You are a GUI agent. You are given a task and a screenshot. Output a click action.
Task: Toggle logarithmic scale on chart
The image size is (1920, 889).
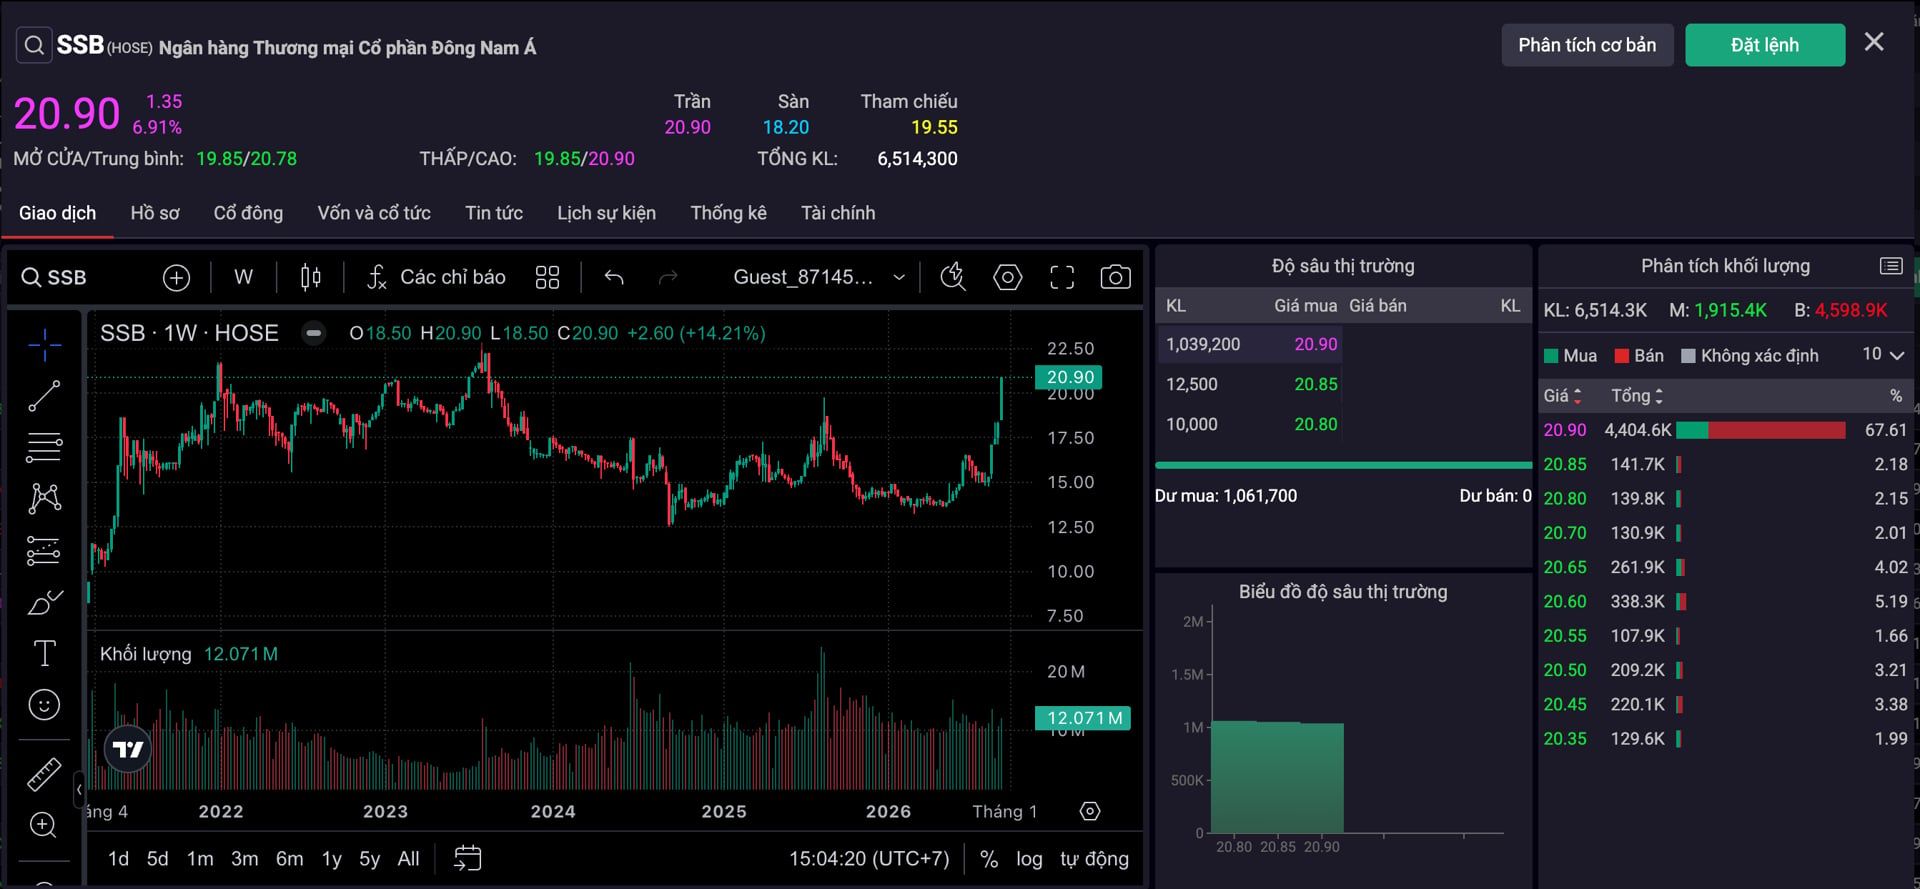pyautogui.click(x=1029, y=859)
